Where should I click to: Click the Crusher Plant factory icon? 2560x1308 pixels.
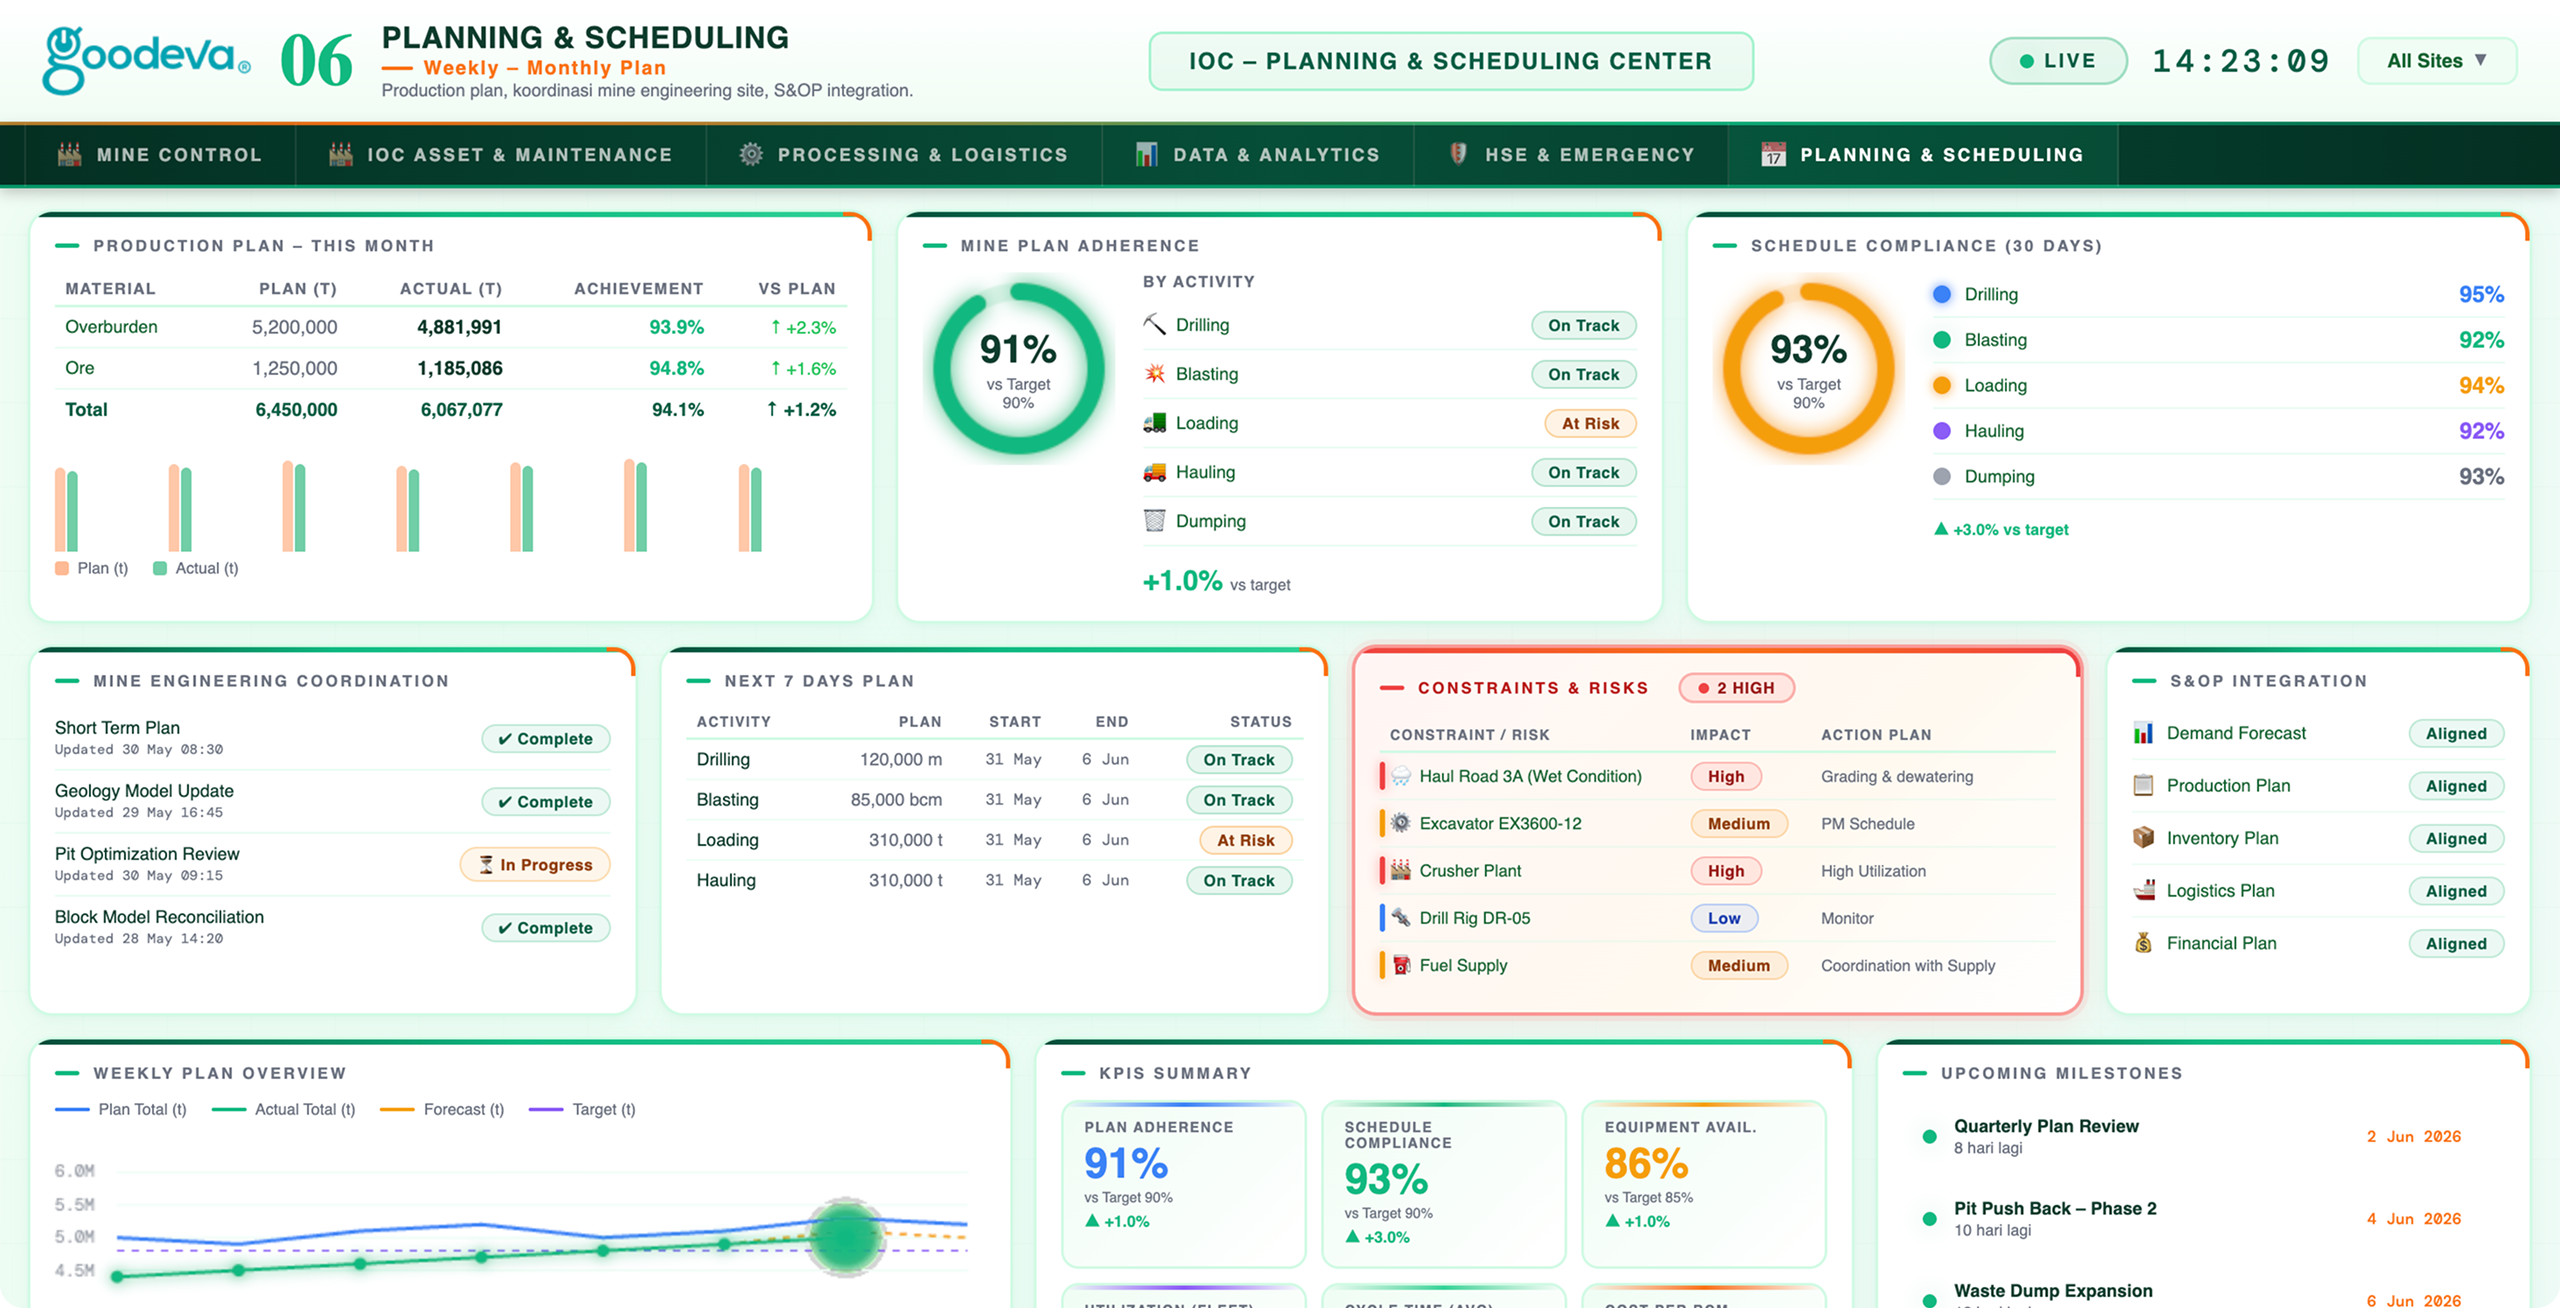coord(1401,870)
